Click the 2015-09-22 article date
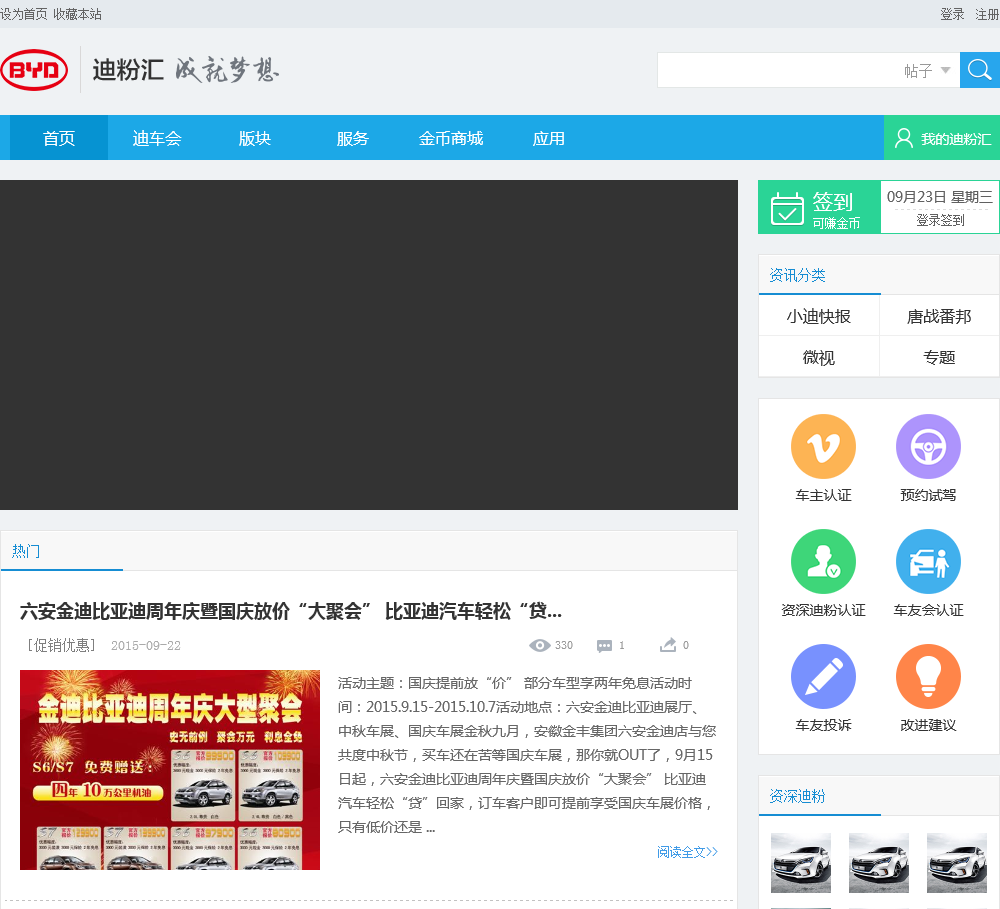The image size is (1000, 909). (x=146, y=646)
